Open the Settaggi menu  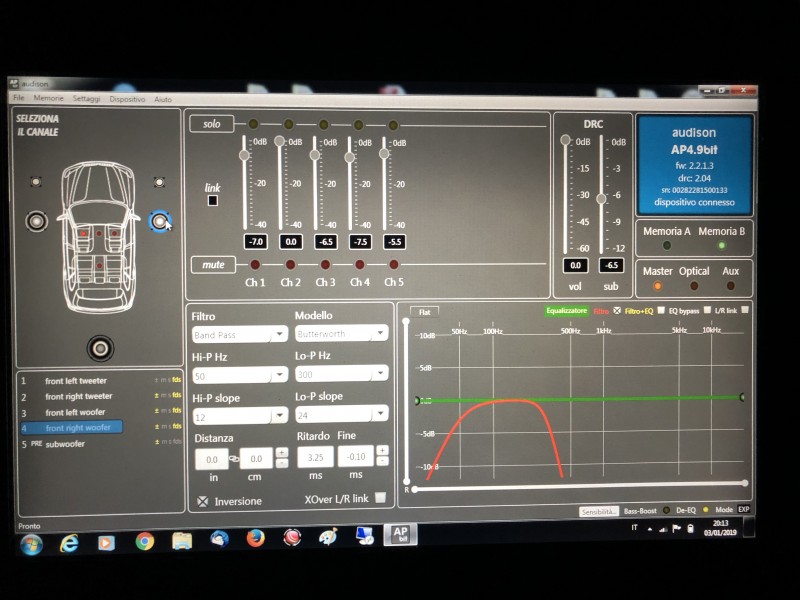pos(86,98)
